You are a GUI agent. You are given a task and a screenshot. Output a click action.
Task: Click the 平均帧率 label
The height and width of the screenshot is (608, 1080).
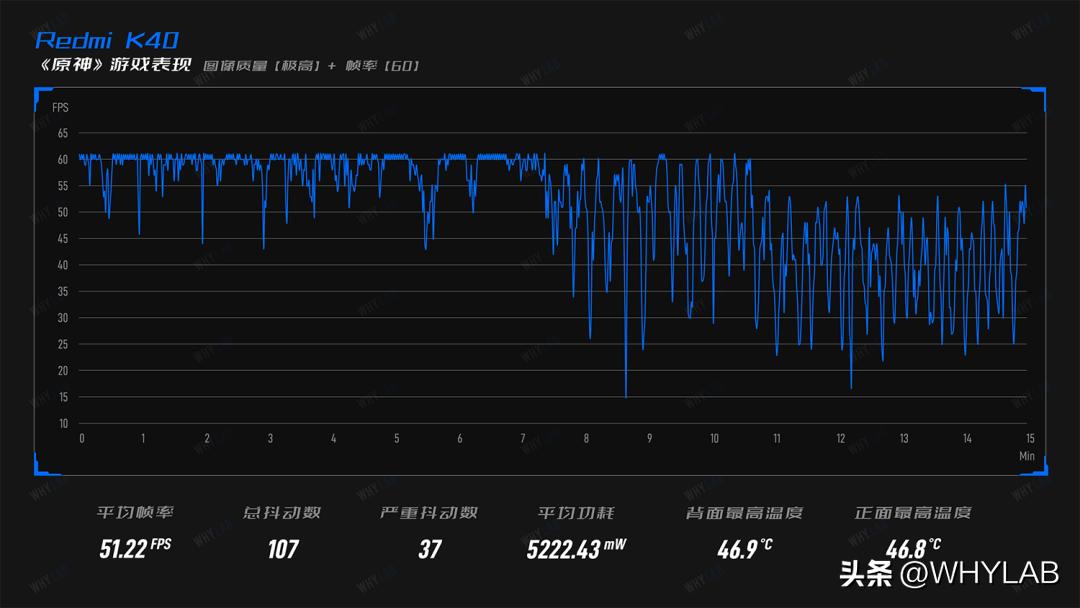(x=135, y=512)
